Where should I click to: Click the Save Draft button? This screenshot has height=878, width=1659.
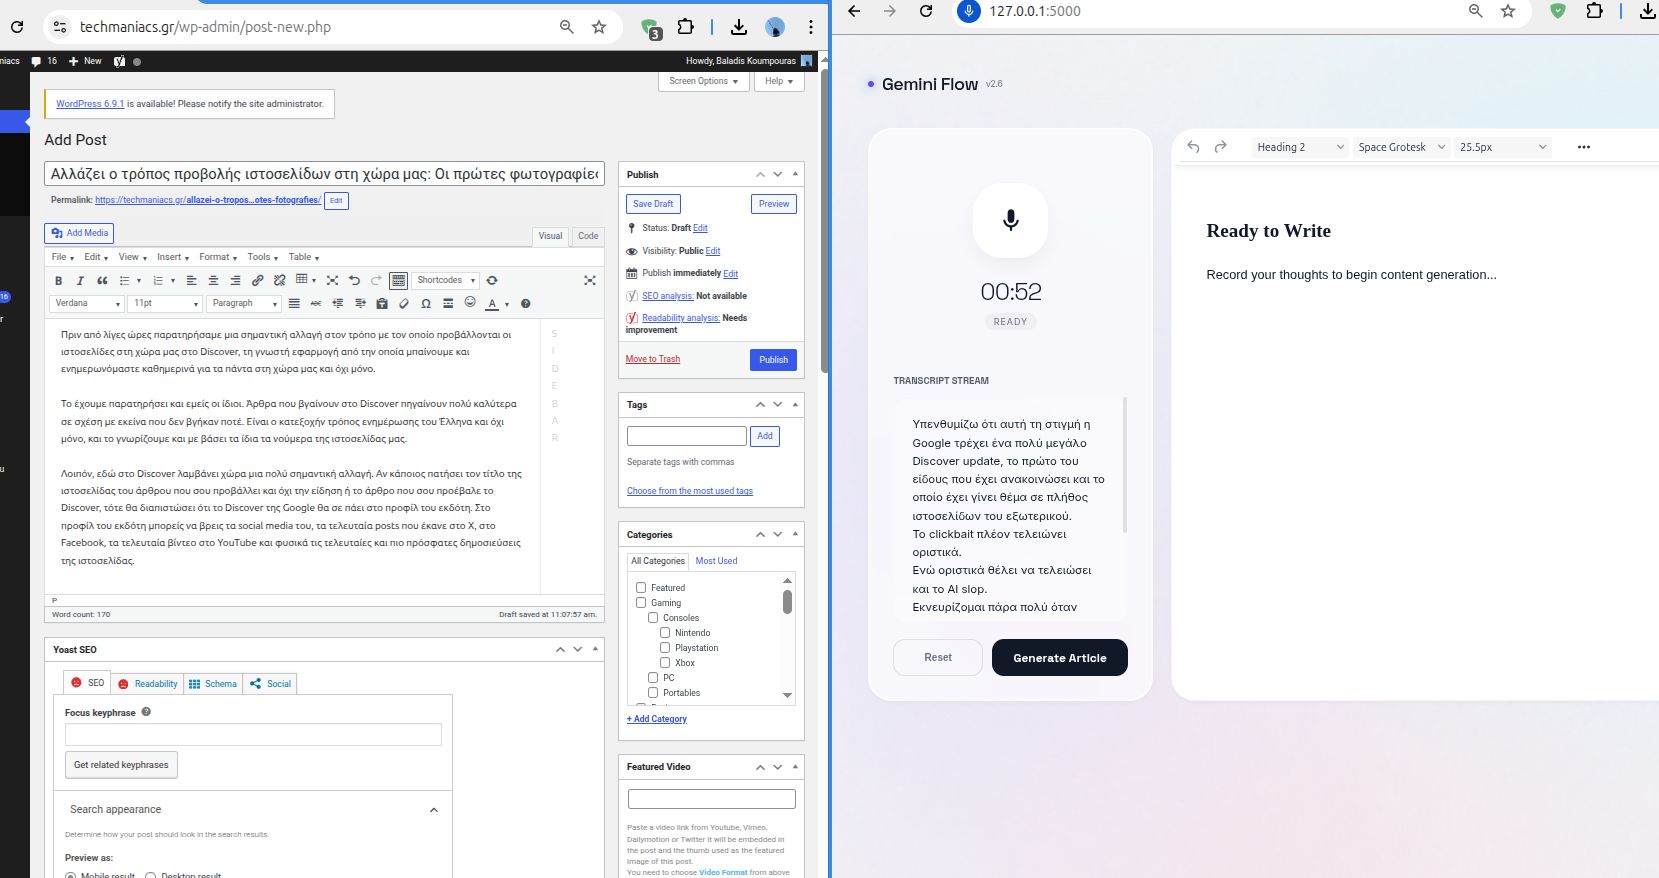653,204
